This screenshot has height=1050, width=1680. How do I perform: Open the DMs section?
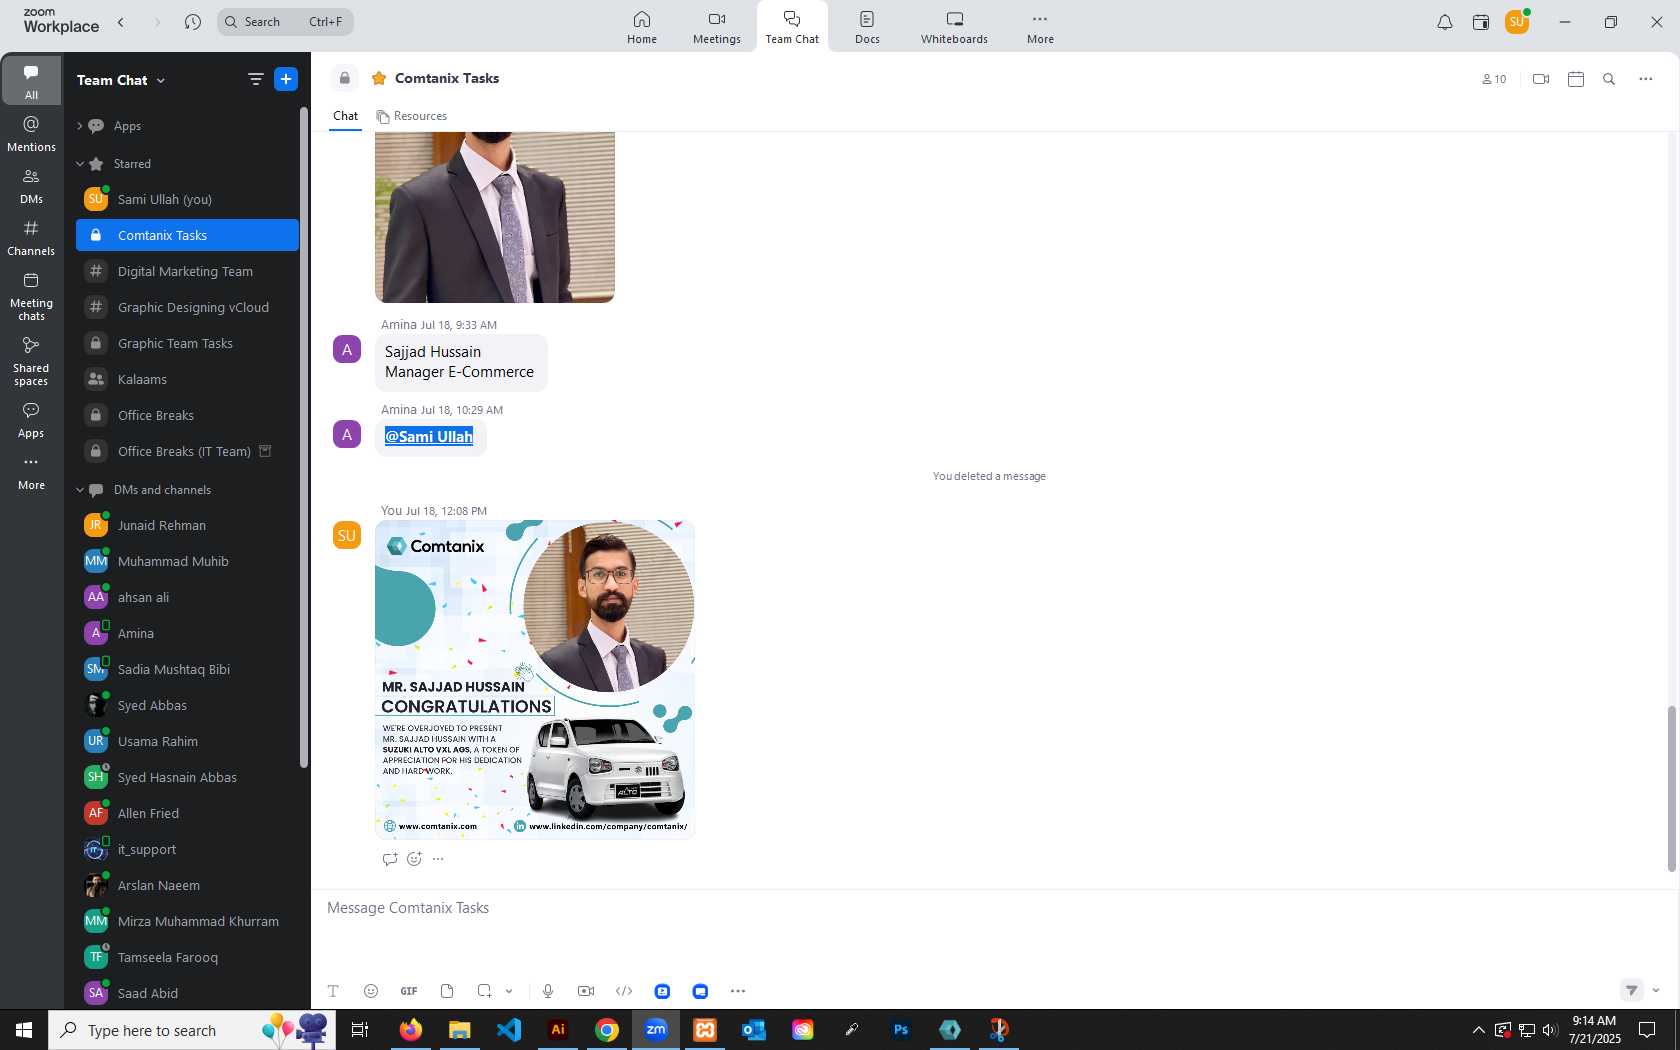(x=31, y=186)
